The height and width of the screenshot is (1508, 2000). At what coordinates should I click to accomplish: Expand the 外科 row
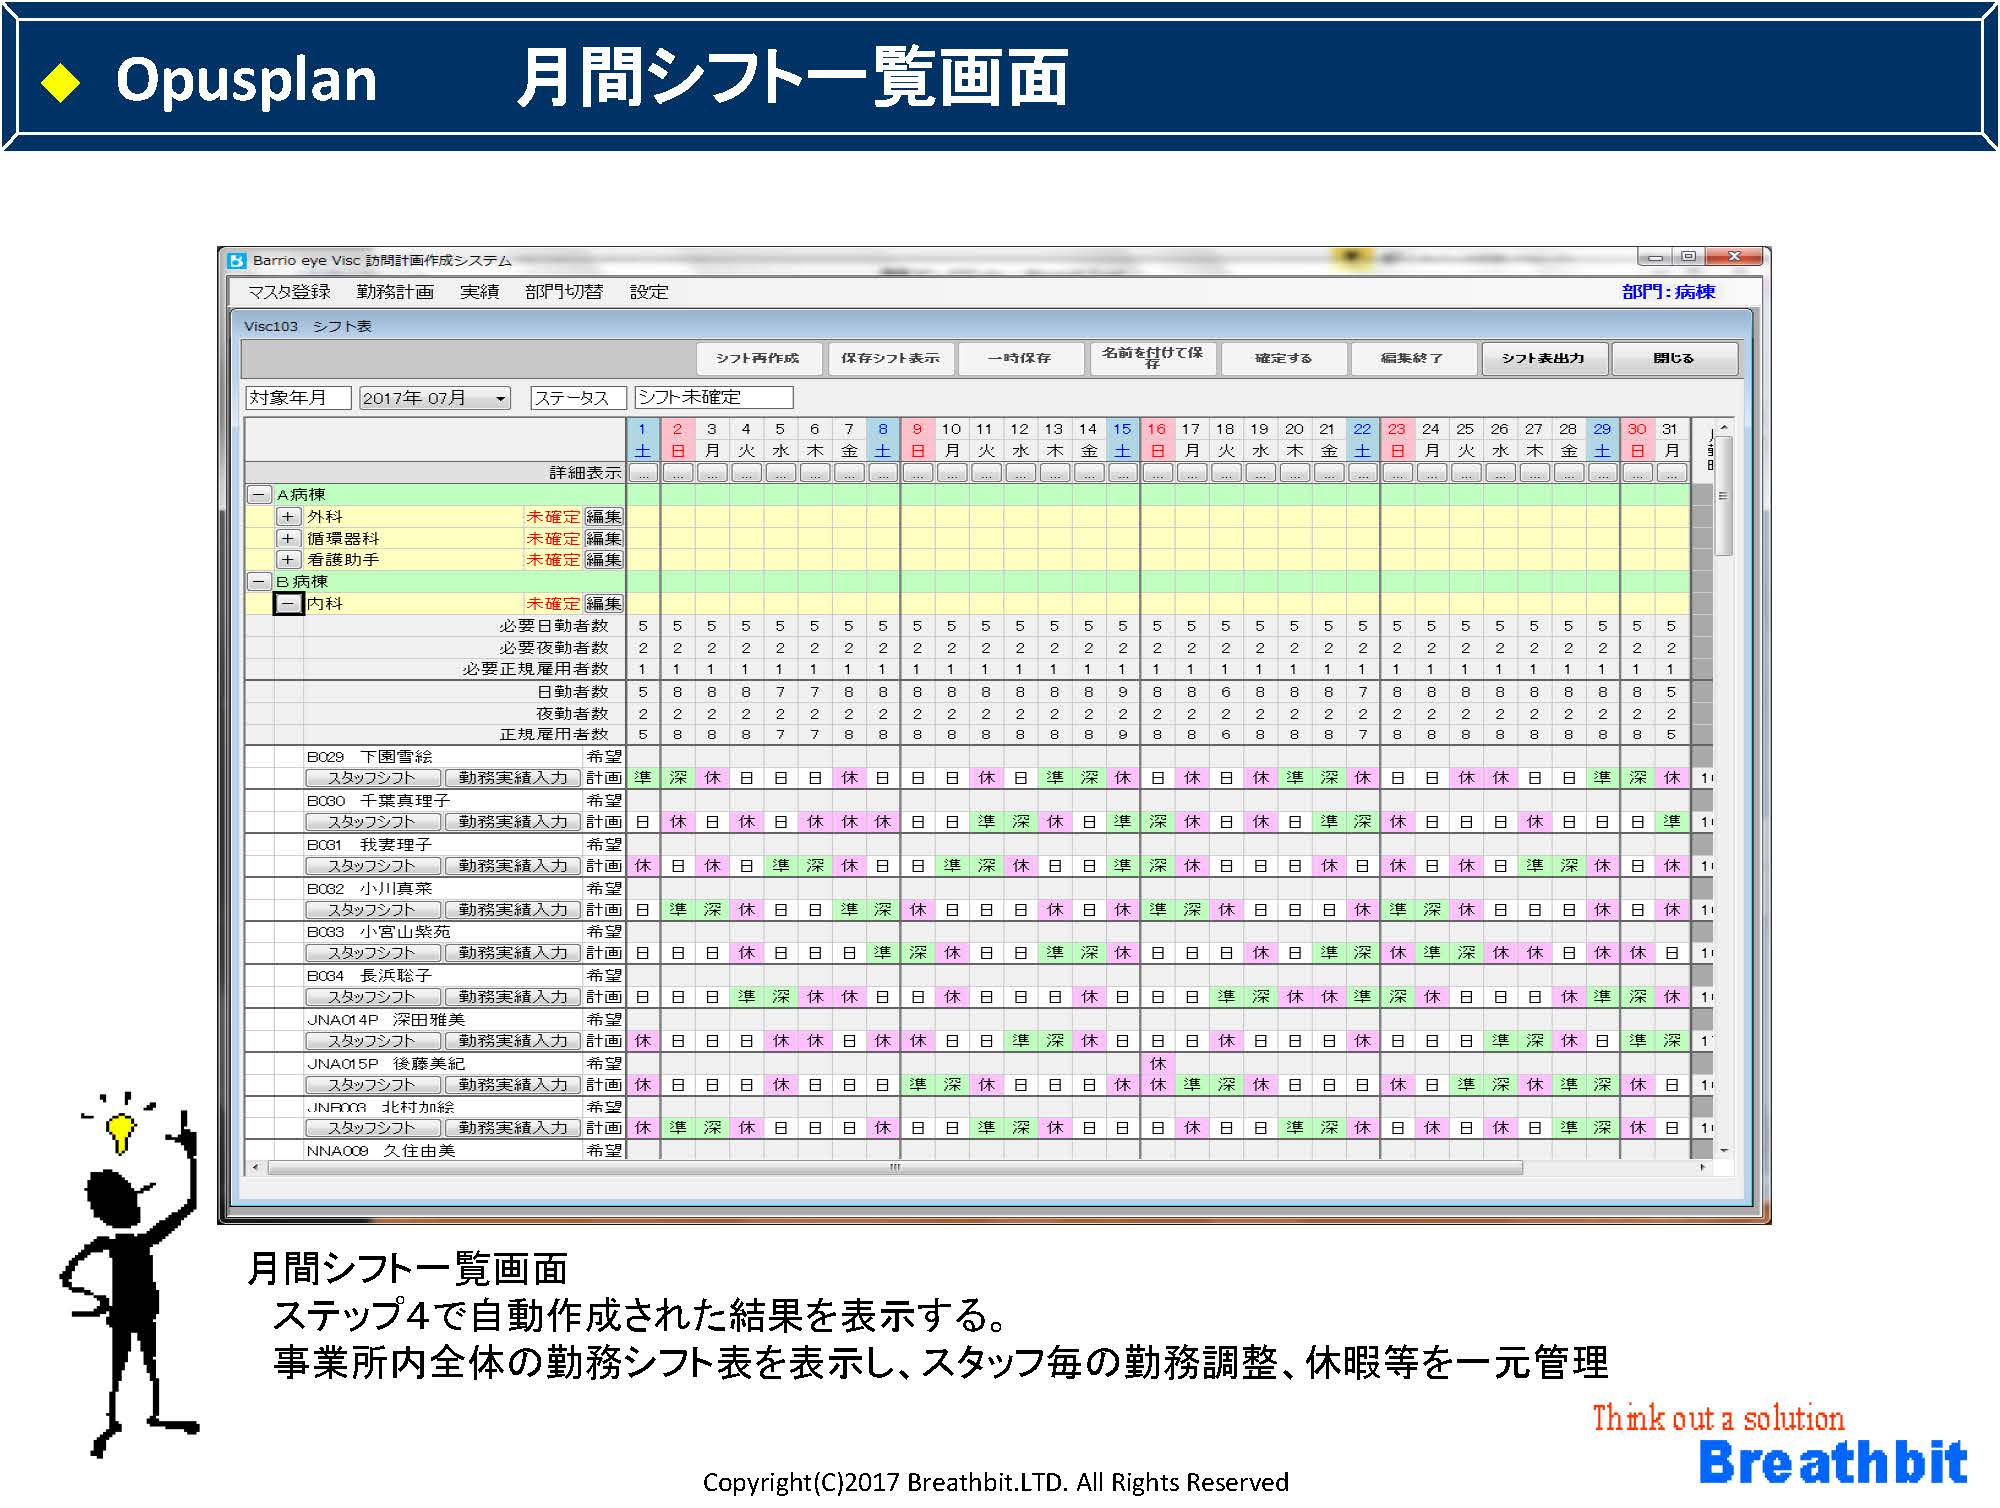[x=288, y=517]
